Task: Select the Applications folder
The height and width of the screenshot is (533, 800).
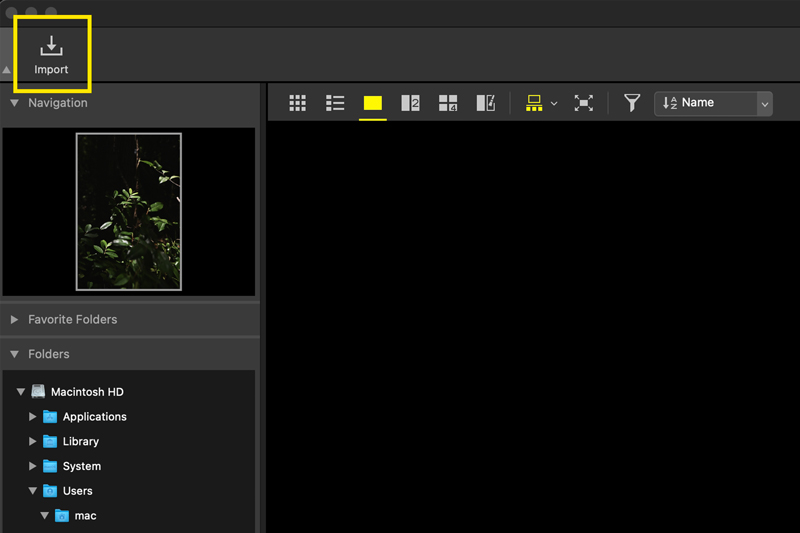Action: click(x=94, y=417)
